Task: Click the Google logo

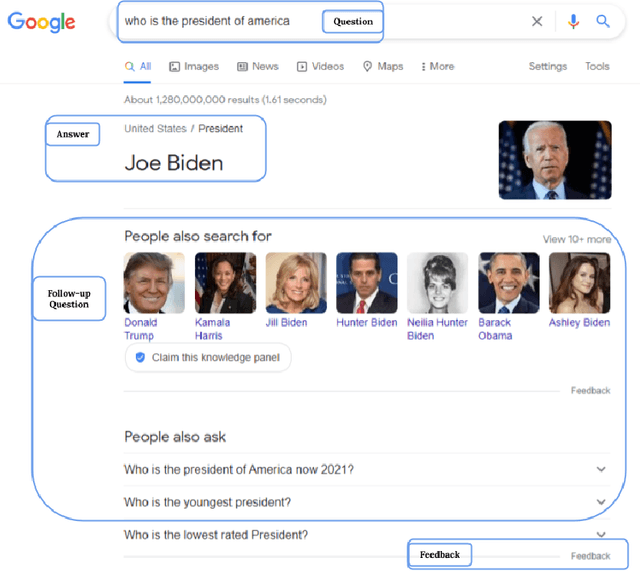Action: (x=42, y=22)
